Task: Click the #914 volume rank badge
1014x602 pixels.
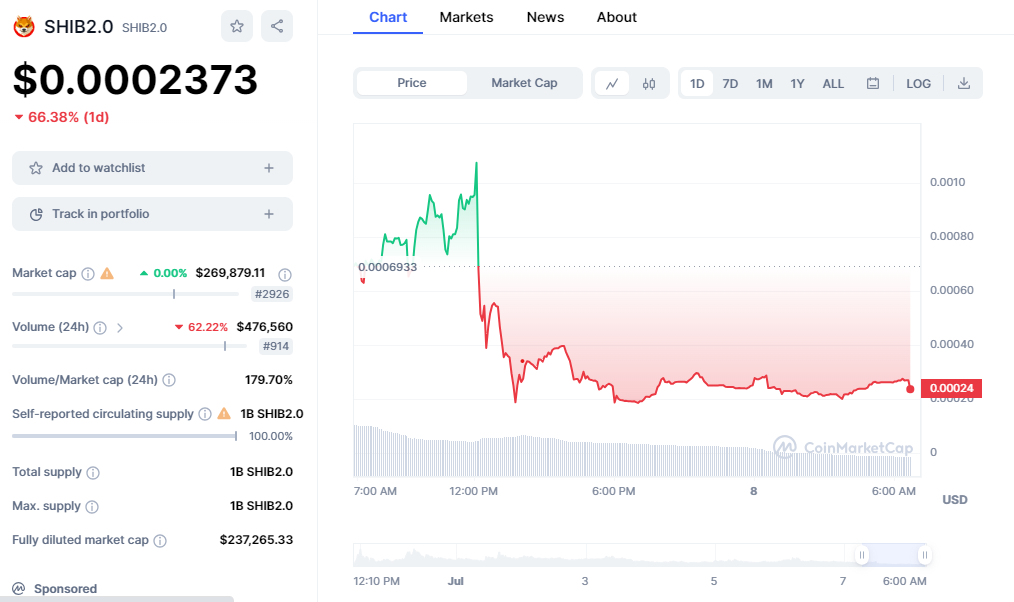Action: tap(275, 346)
